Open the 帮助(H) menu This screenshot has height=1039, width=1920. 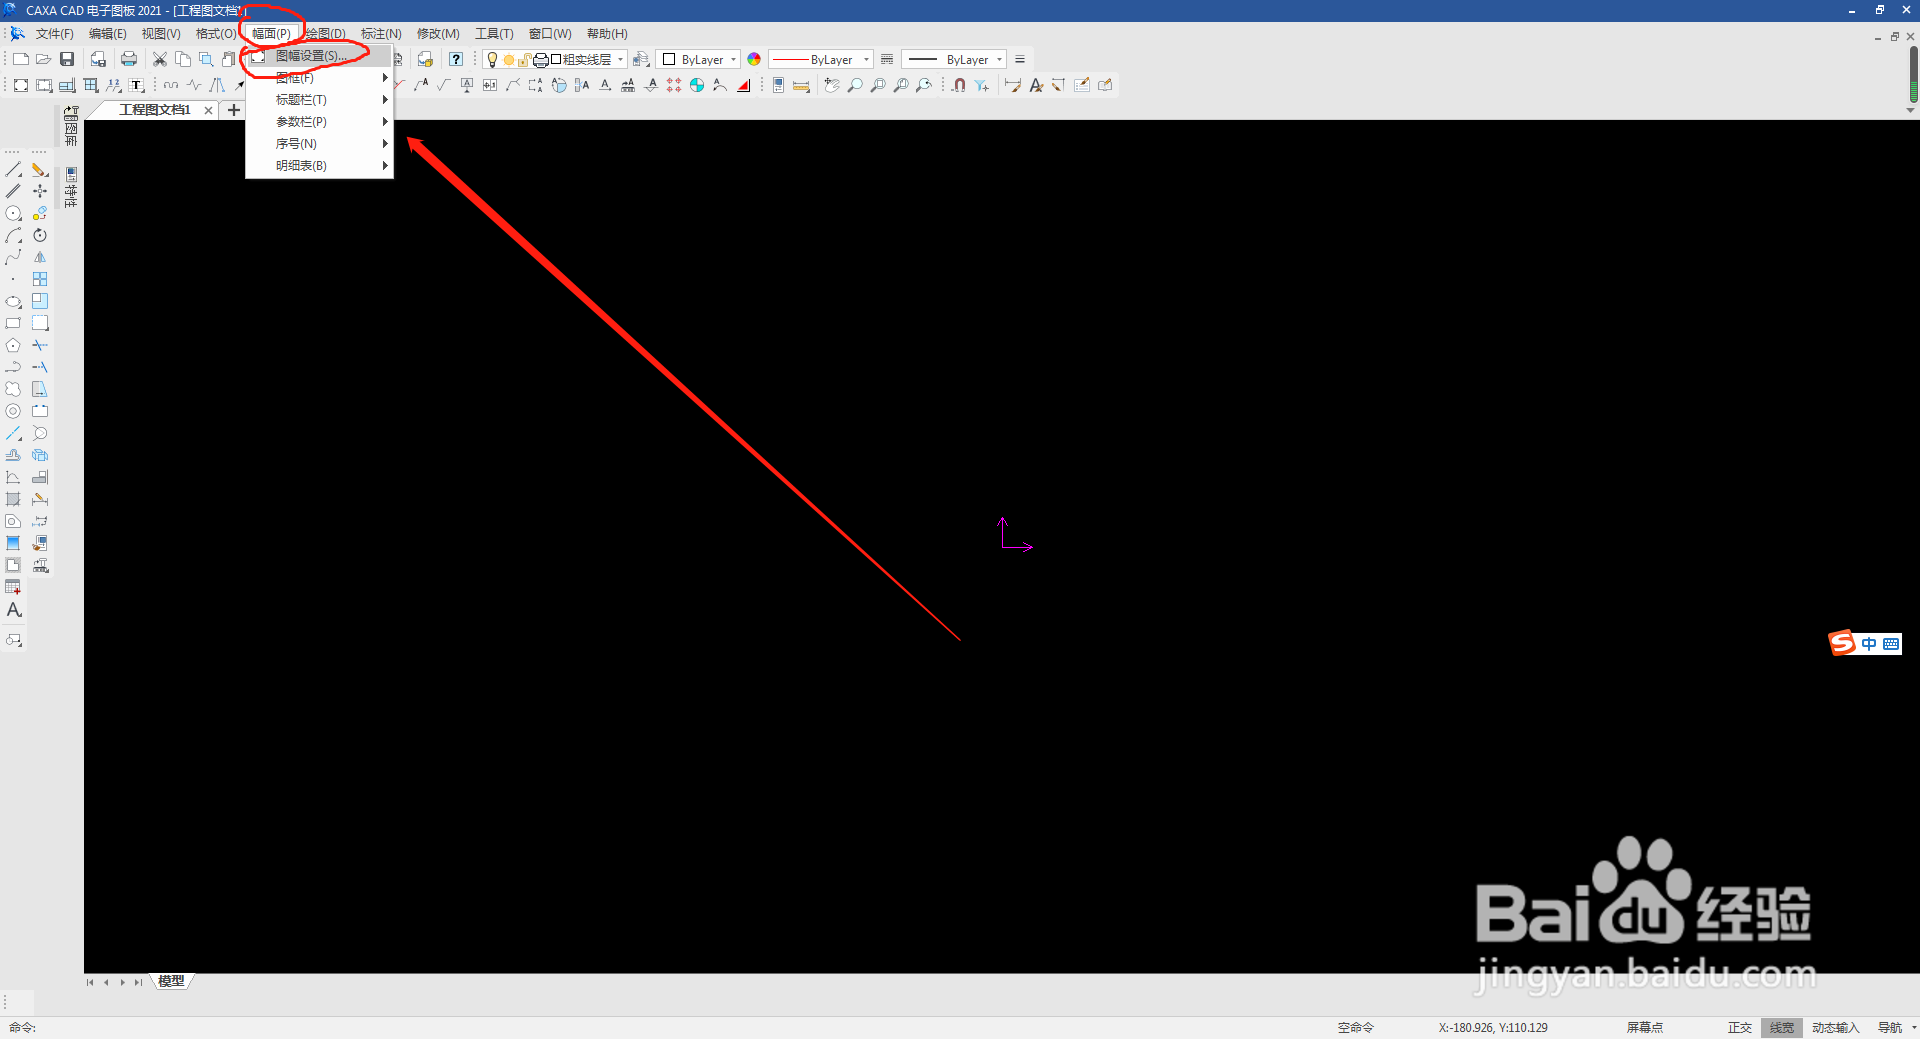607,34
